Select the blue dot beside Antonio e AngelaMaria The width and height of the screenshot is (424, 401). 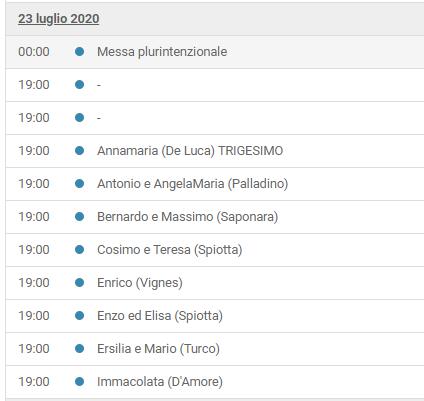tap(79, 184)
